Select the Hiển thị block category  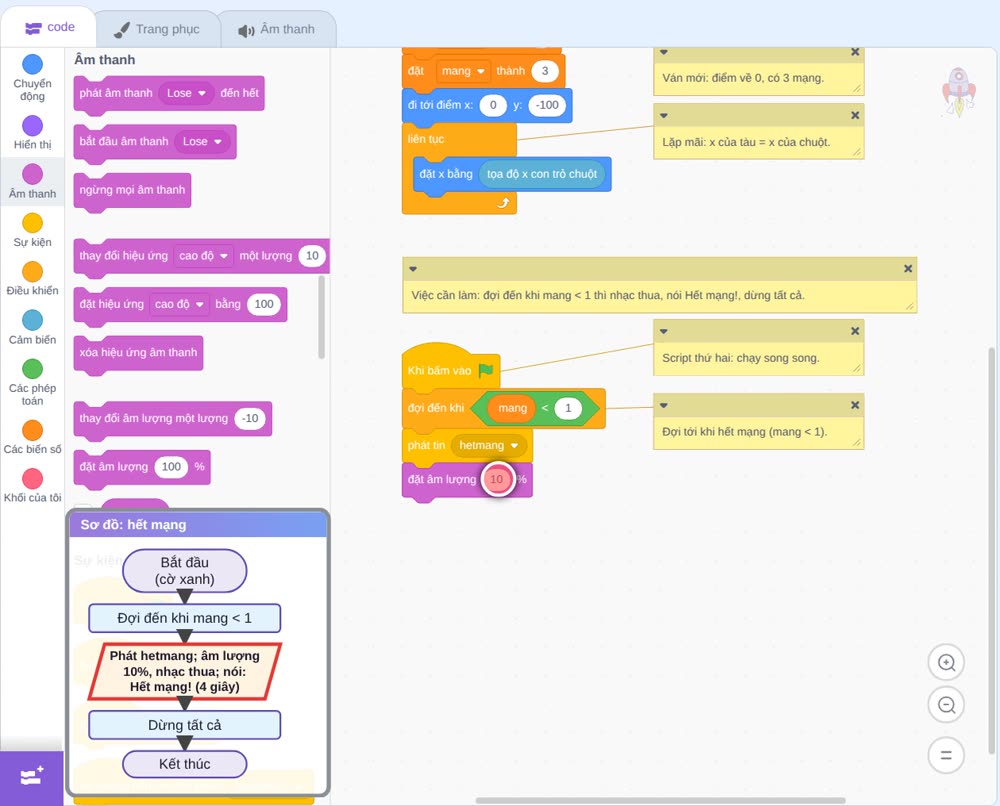(x=32, y=133)
